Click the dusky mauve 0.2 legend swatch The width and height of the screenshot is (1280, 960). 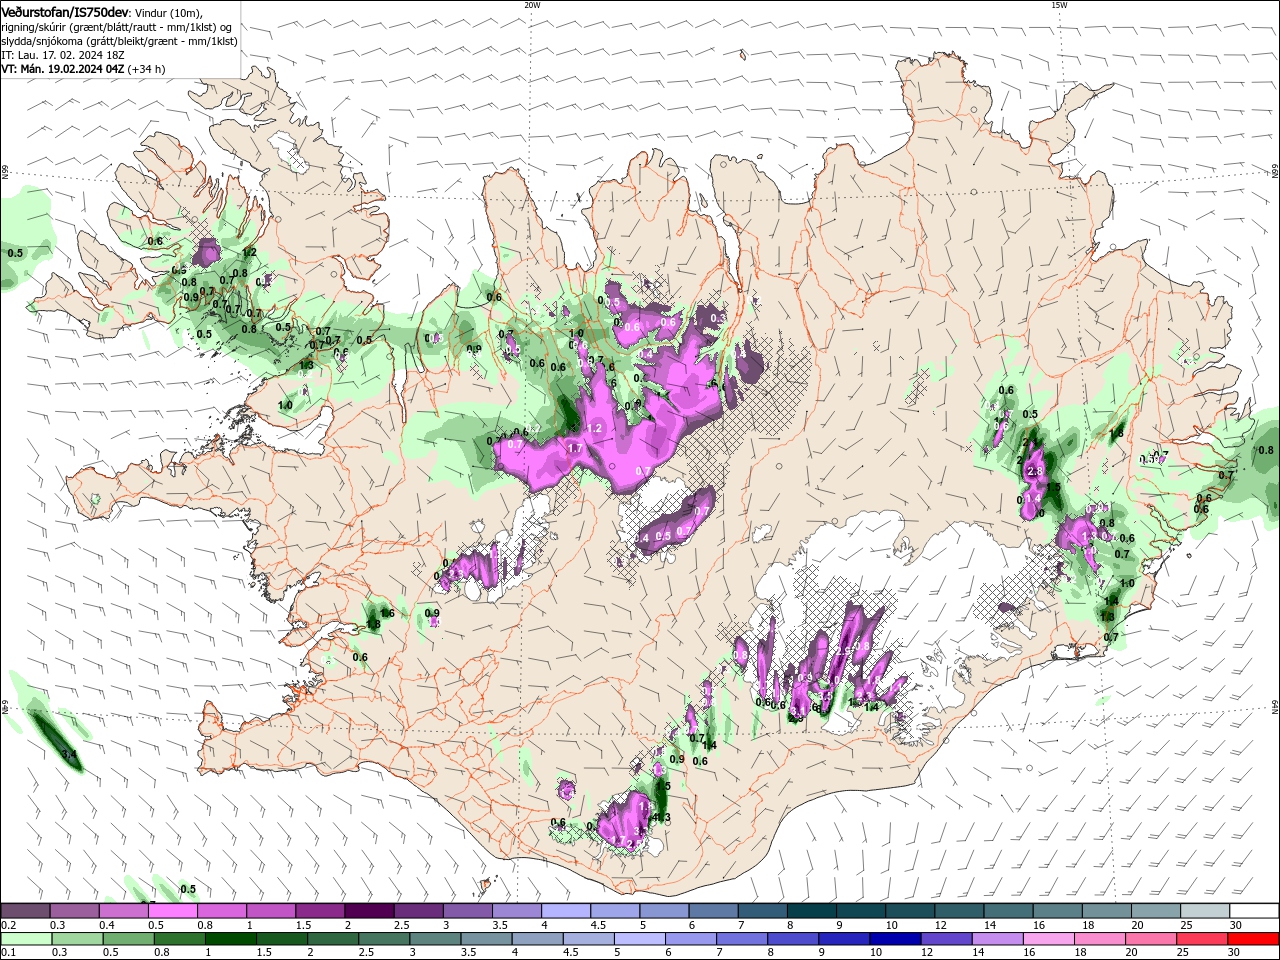(26, 911)
